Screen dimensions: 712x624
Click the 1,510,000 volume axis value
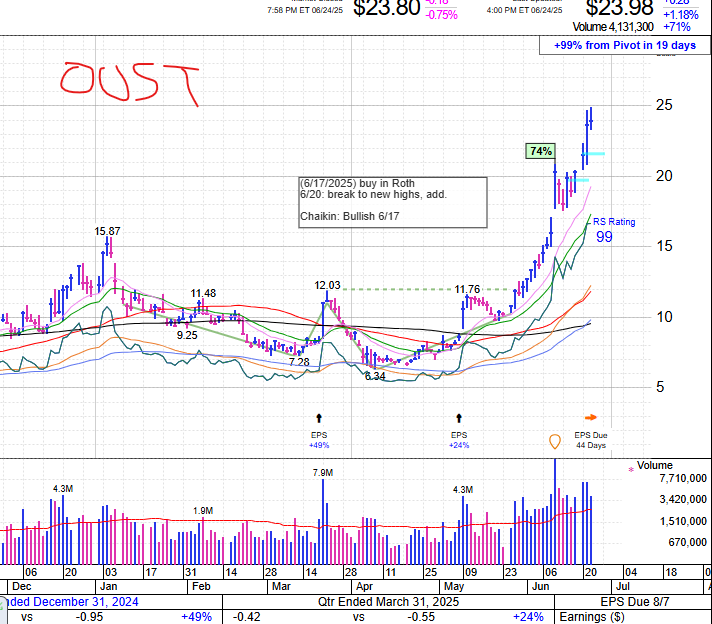coord(683,521)
